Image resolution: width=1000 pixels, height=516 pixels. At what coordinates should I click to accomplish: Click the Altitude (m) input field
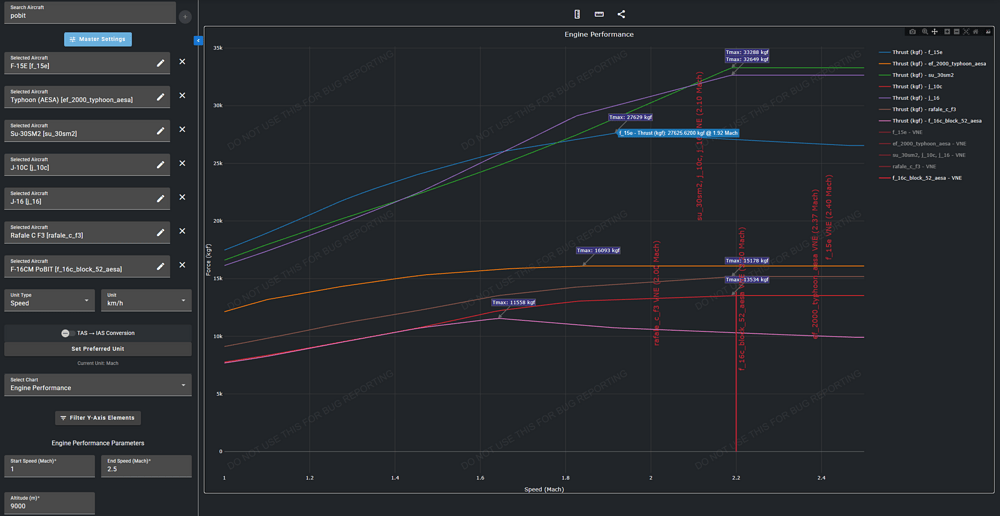[x=50, y=503]
